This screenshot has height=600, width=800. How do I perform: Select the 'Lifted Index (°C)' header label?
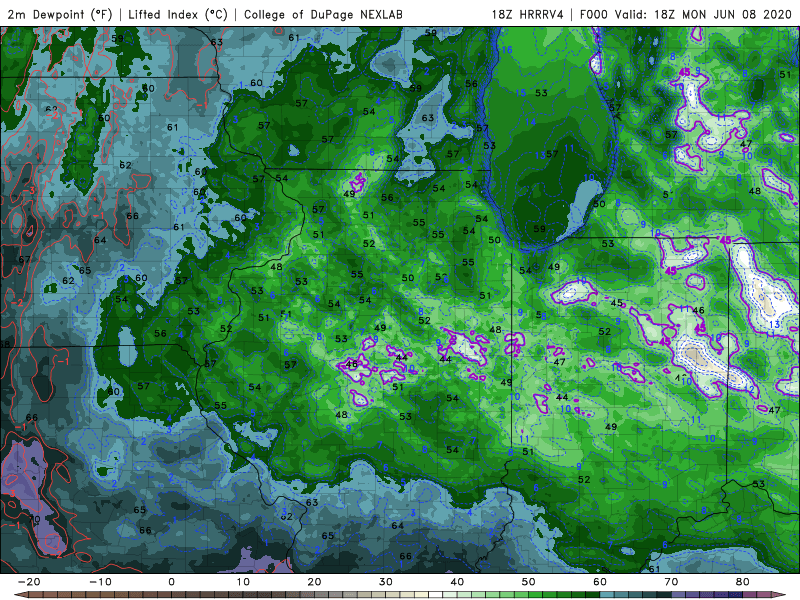178,14
